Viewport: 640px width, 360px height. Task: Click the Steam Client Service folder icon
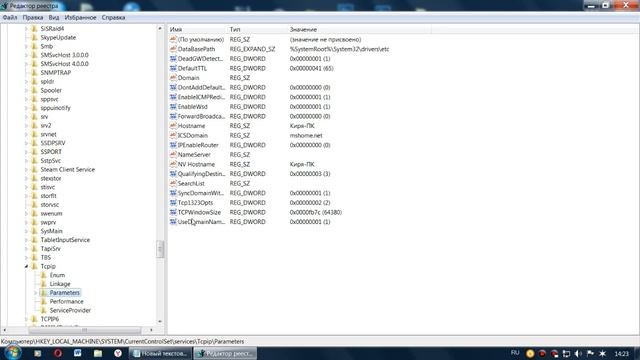click(35, 169)
